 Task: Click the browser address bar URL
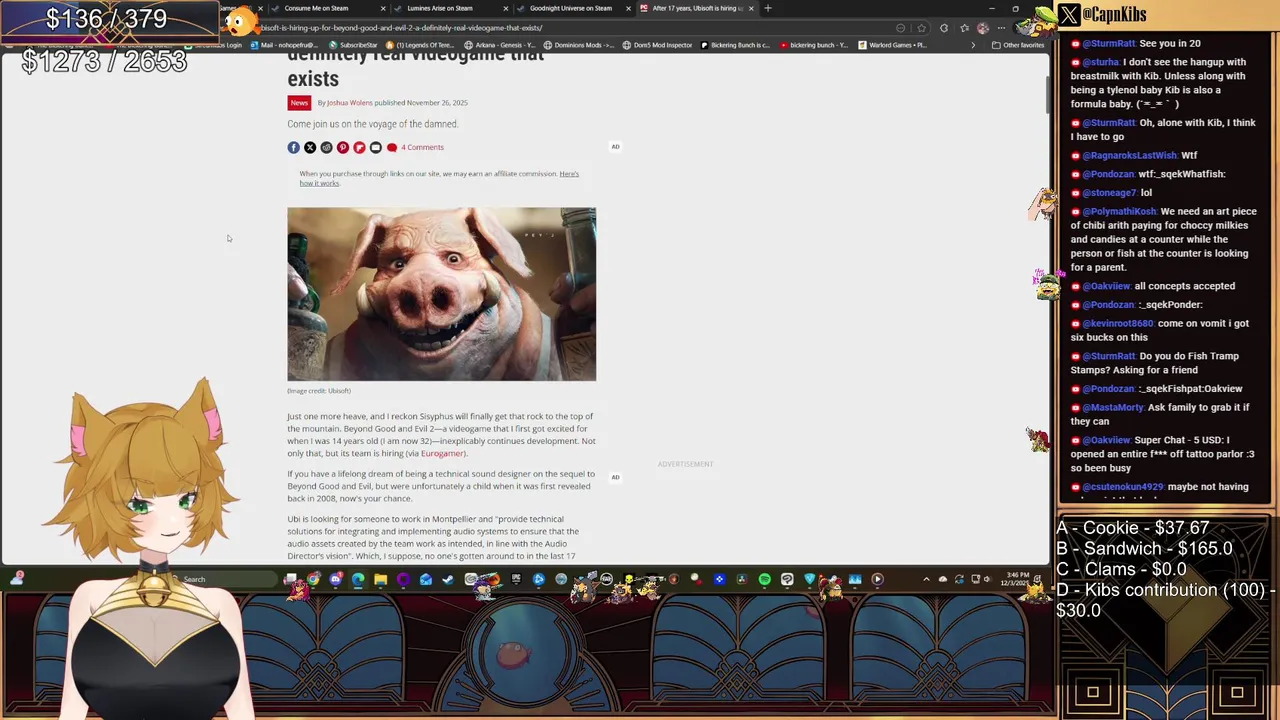tap(400, 28)
